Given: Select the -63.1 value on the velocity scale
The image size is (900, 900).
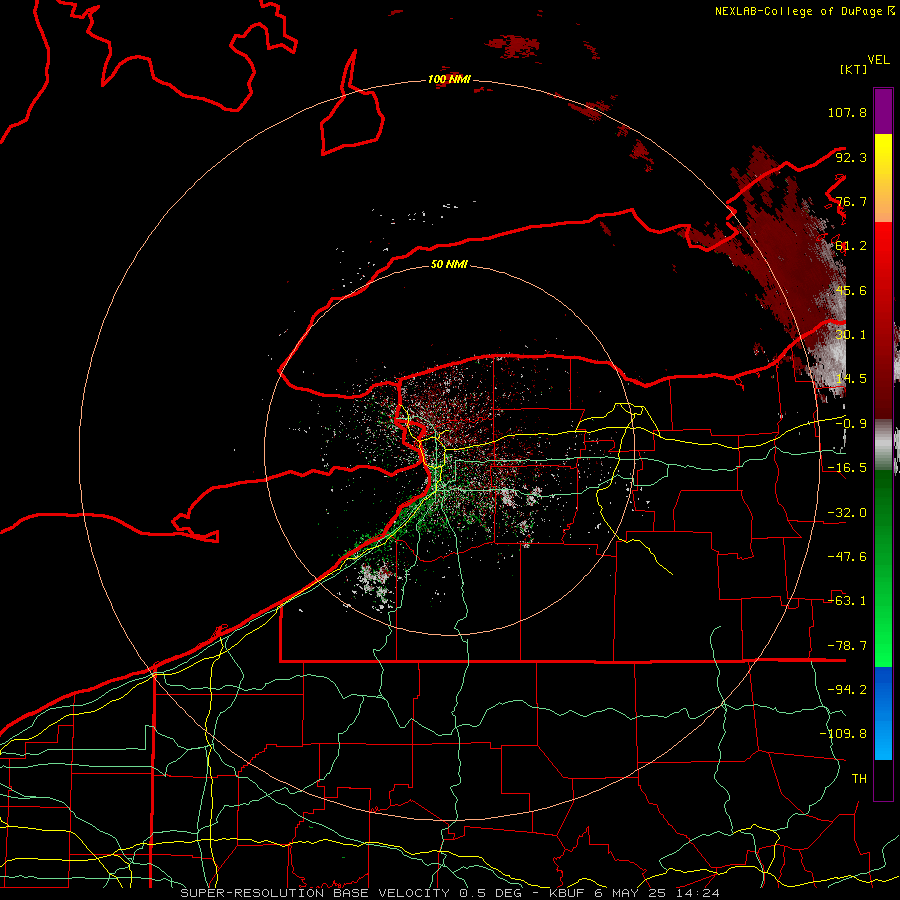Looking at the screenshot, I should pos(847,601).
